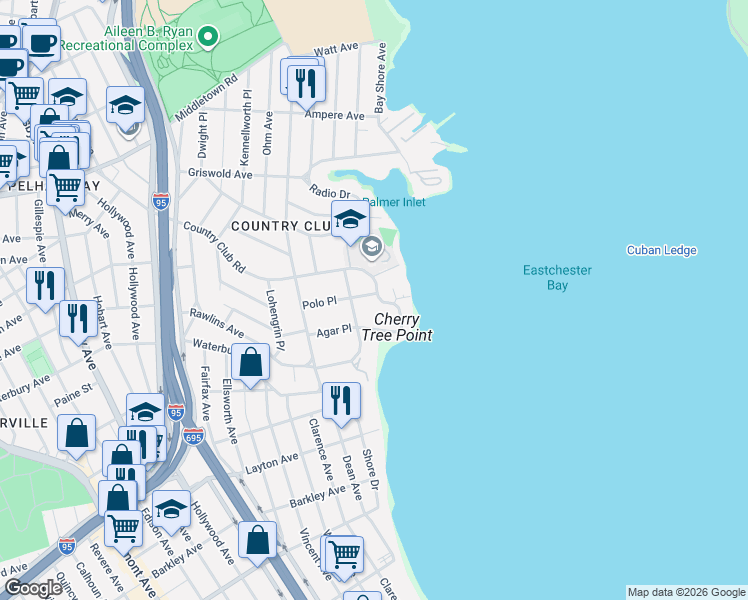Click the Layton Ave label
748x600 pixels.
coord(271,464)
